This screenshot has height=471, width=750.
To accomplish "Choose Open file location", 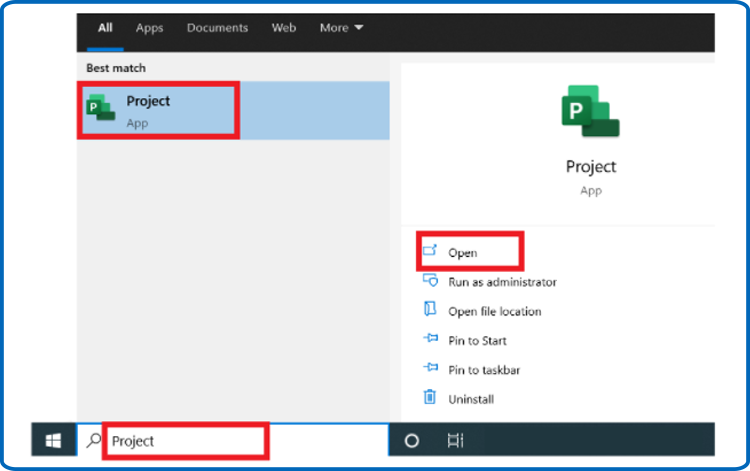I will click(495, 311).
